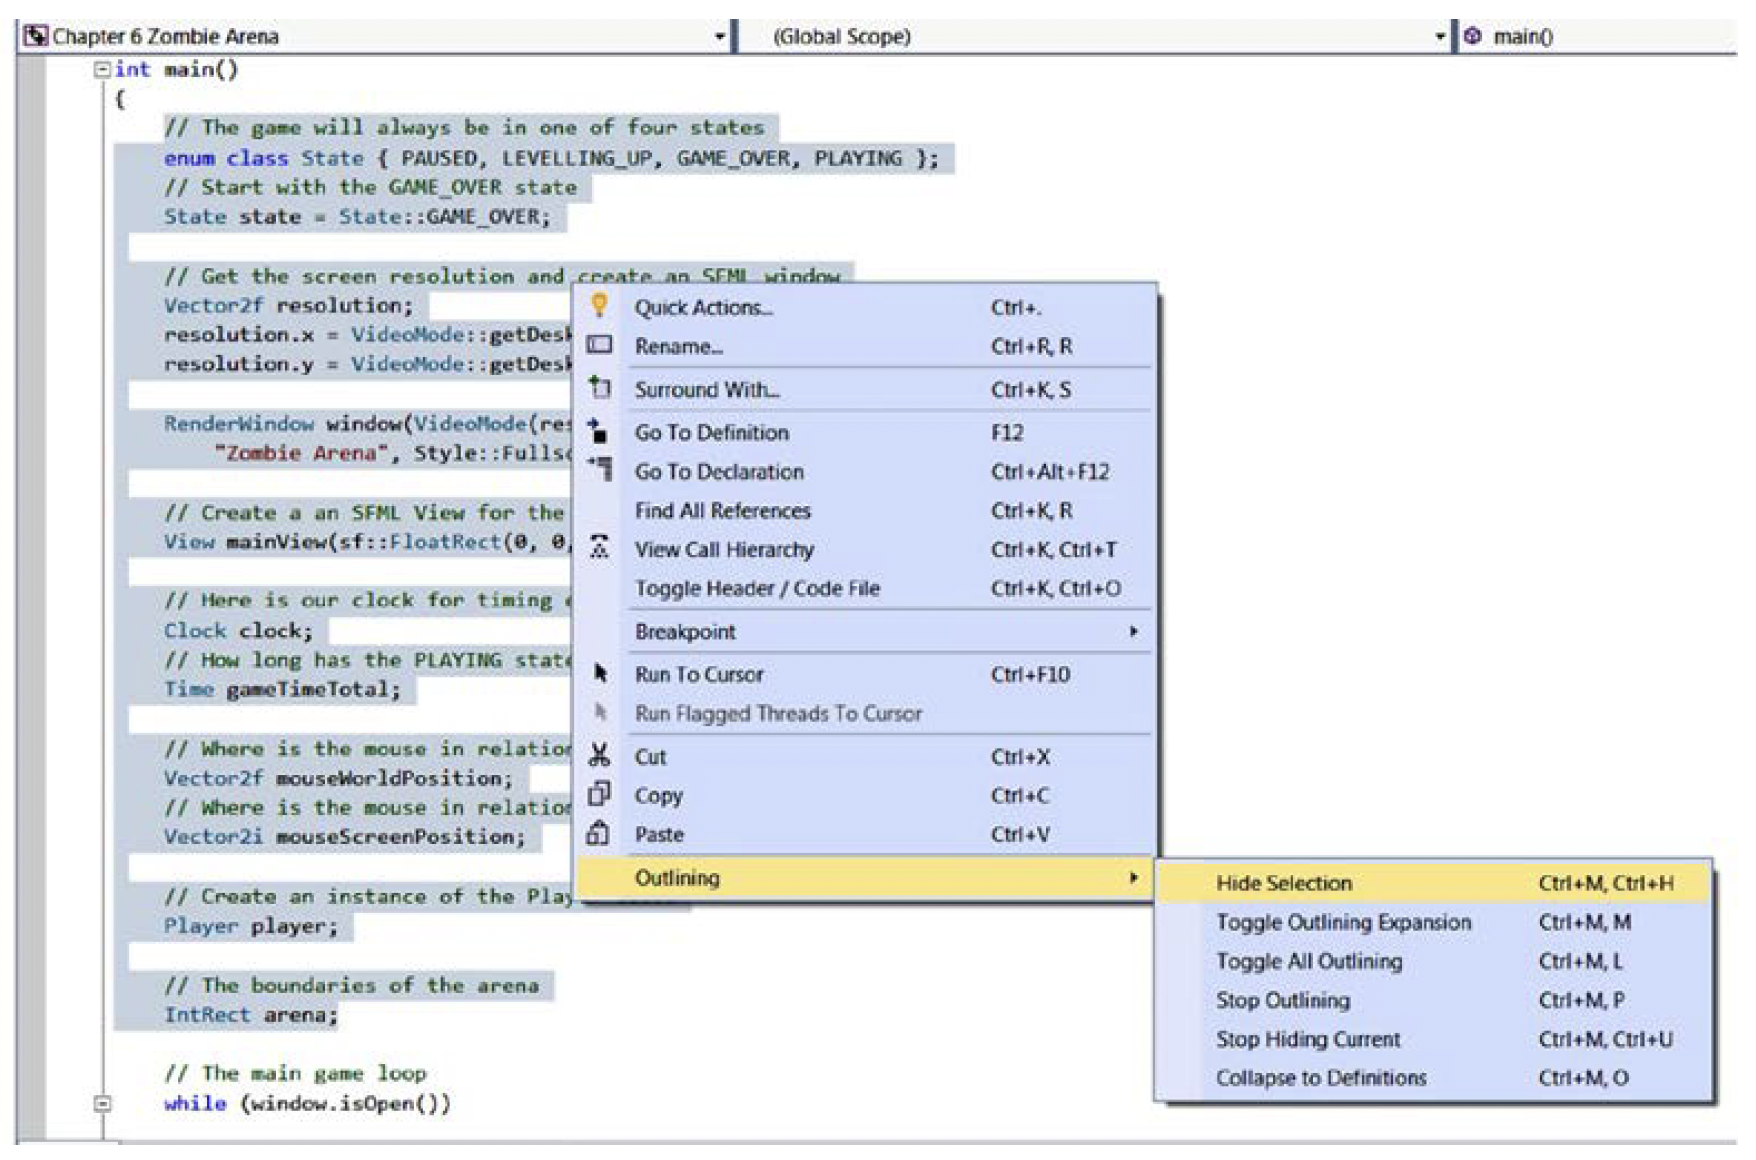1756x1160 pixels.
Task: Click the View Call Hierarchy icon
Action: 599,547
